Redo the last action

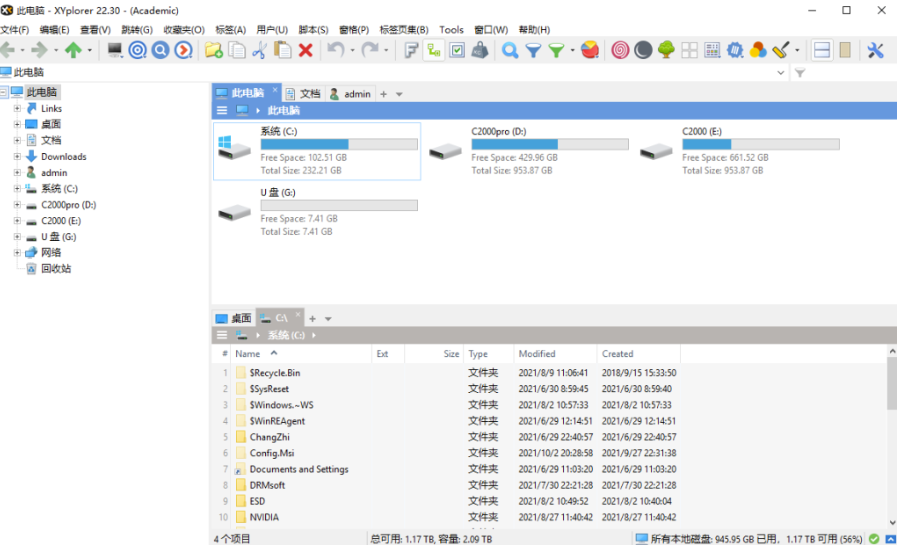coord(370,50)
